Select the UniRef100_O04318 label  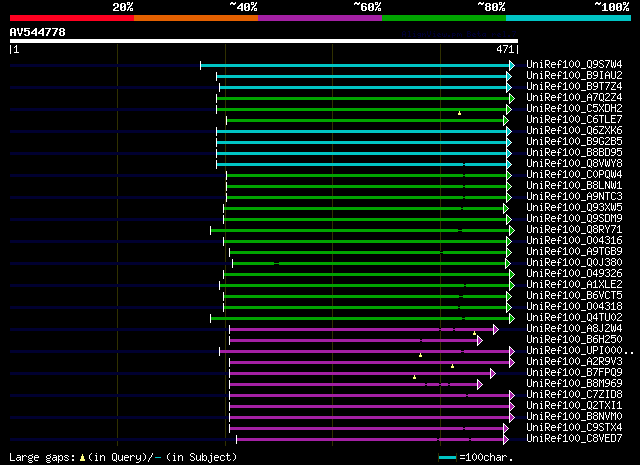coord(574,307)
